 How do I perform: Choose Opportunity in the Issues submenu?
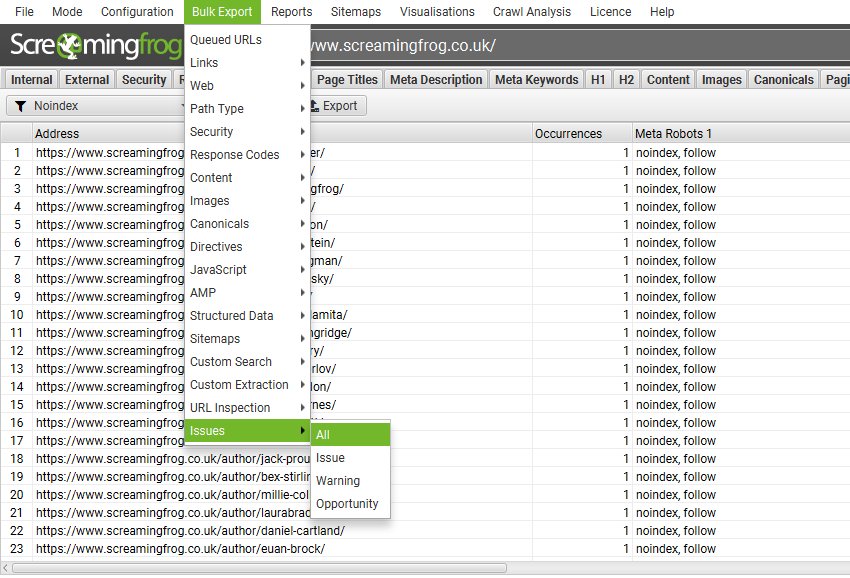(x=350, y=504)
